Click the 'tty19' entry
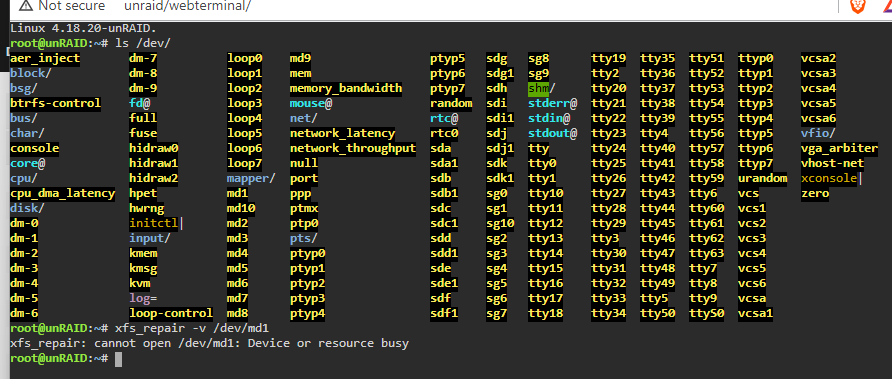Screen dimensions: 892x379 (609, 58)
